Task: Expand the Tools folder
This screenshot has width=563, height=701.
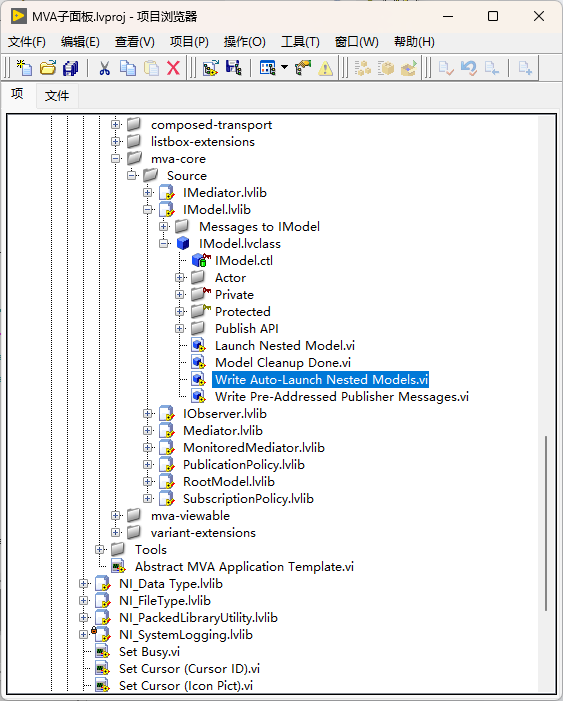Action: pos(99,549)
